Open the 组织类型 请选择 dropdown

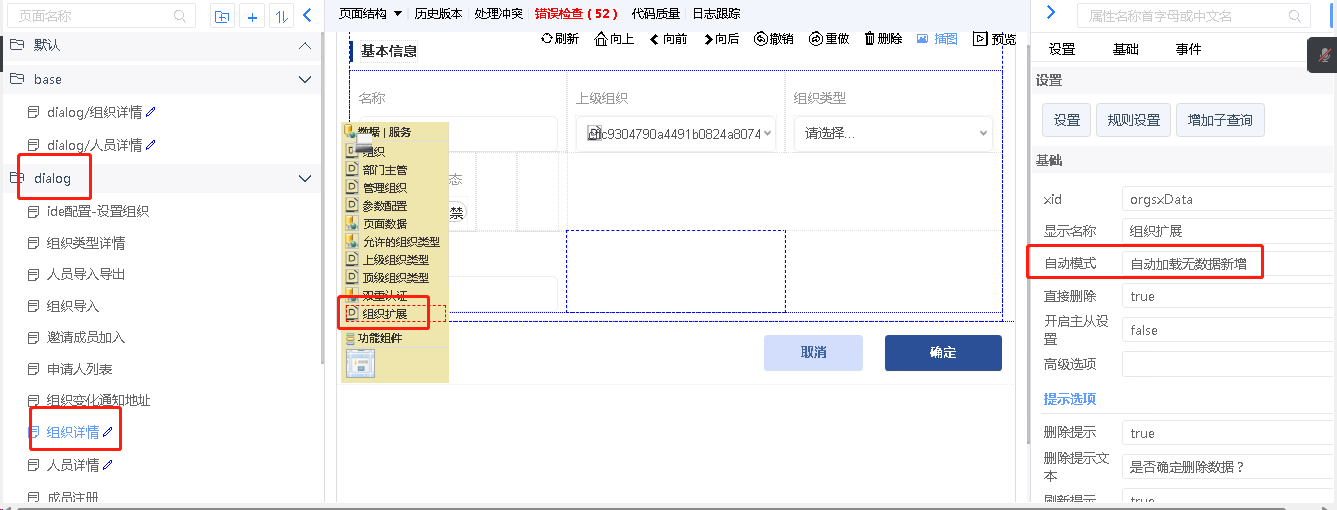point(892,133)
